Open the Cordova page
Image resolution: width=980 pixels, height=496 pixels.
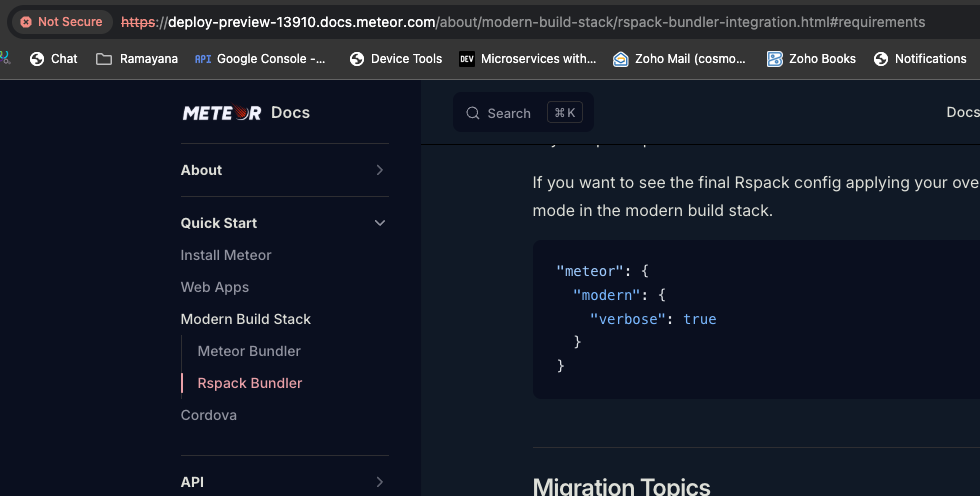click(208, 415)
